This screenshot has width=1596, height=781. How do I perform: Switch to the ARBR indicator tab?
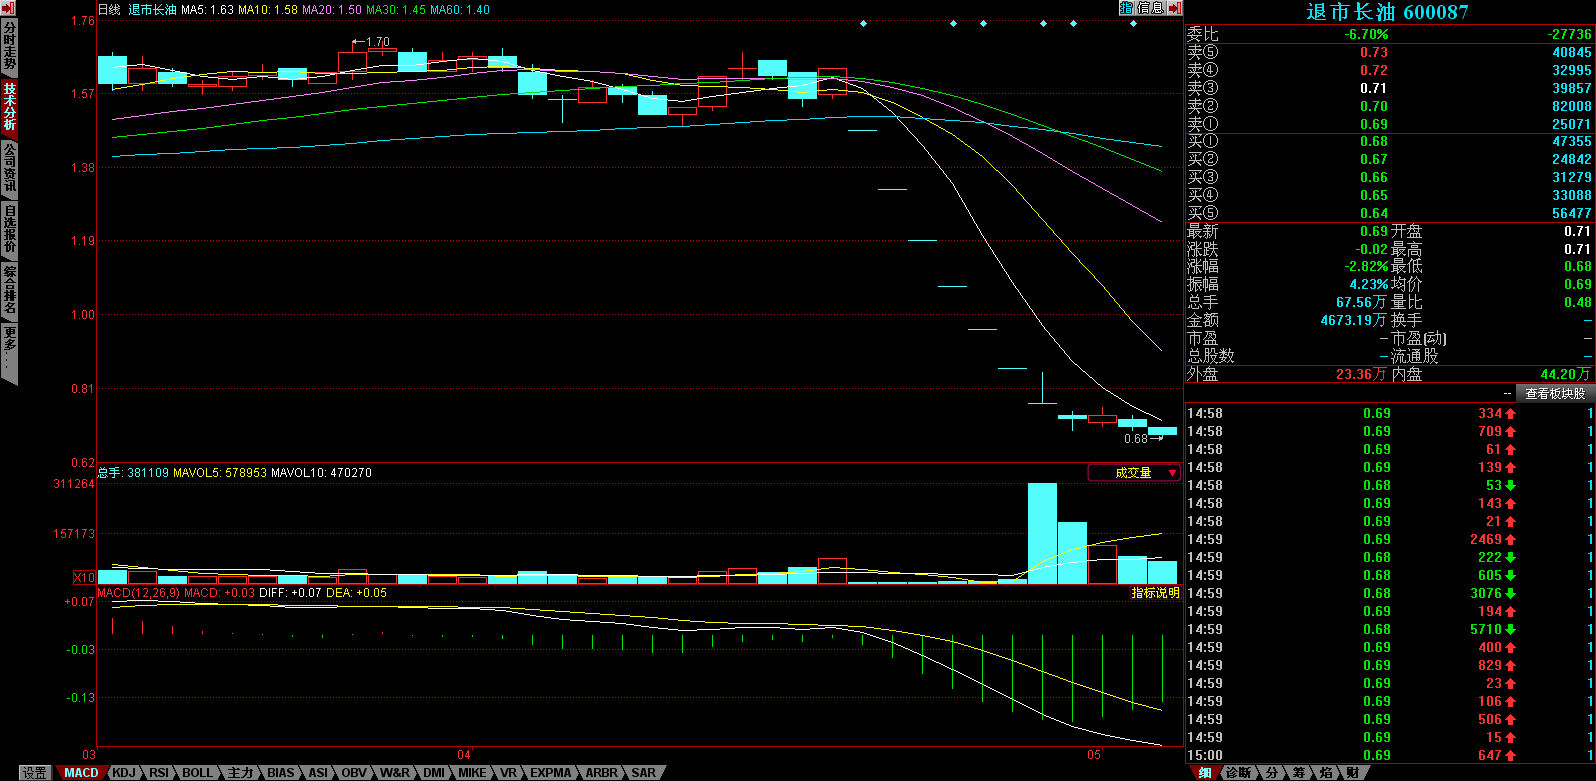(602, 773)
